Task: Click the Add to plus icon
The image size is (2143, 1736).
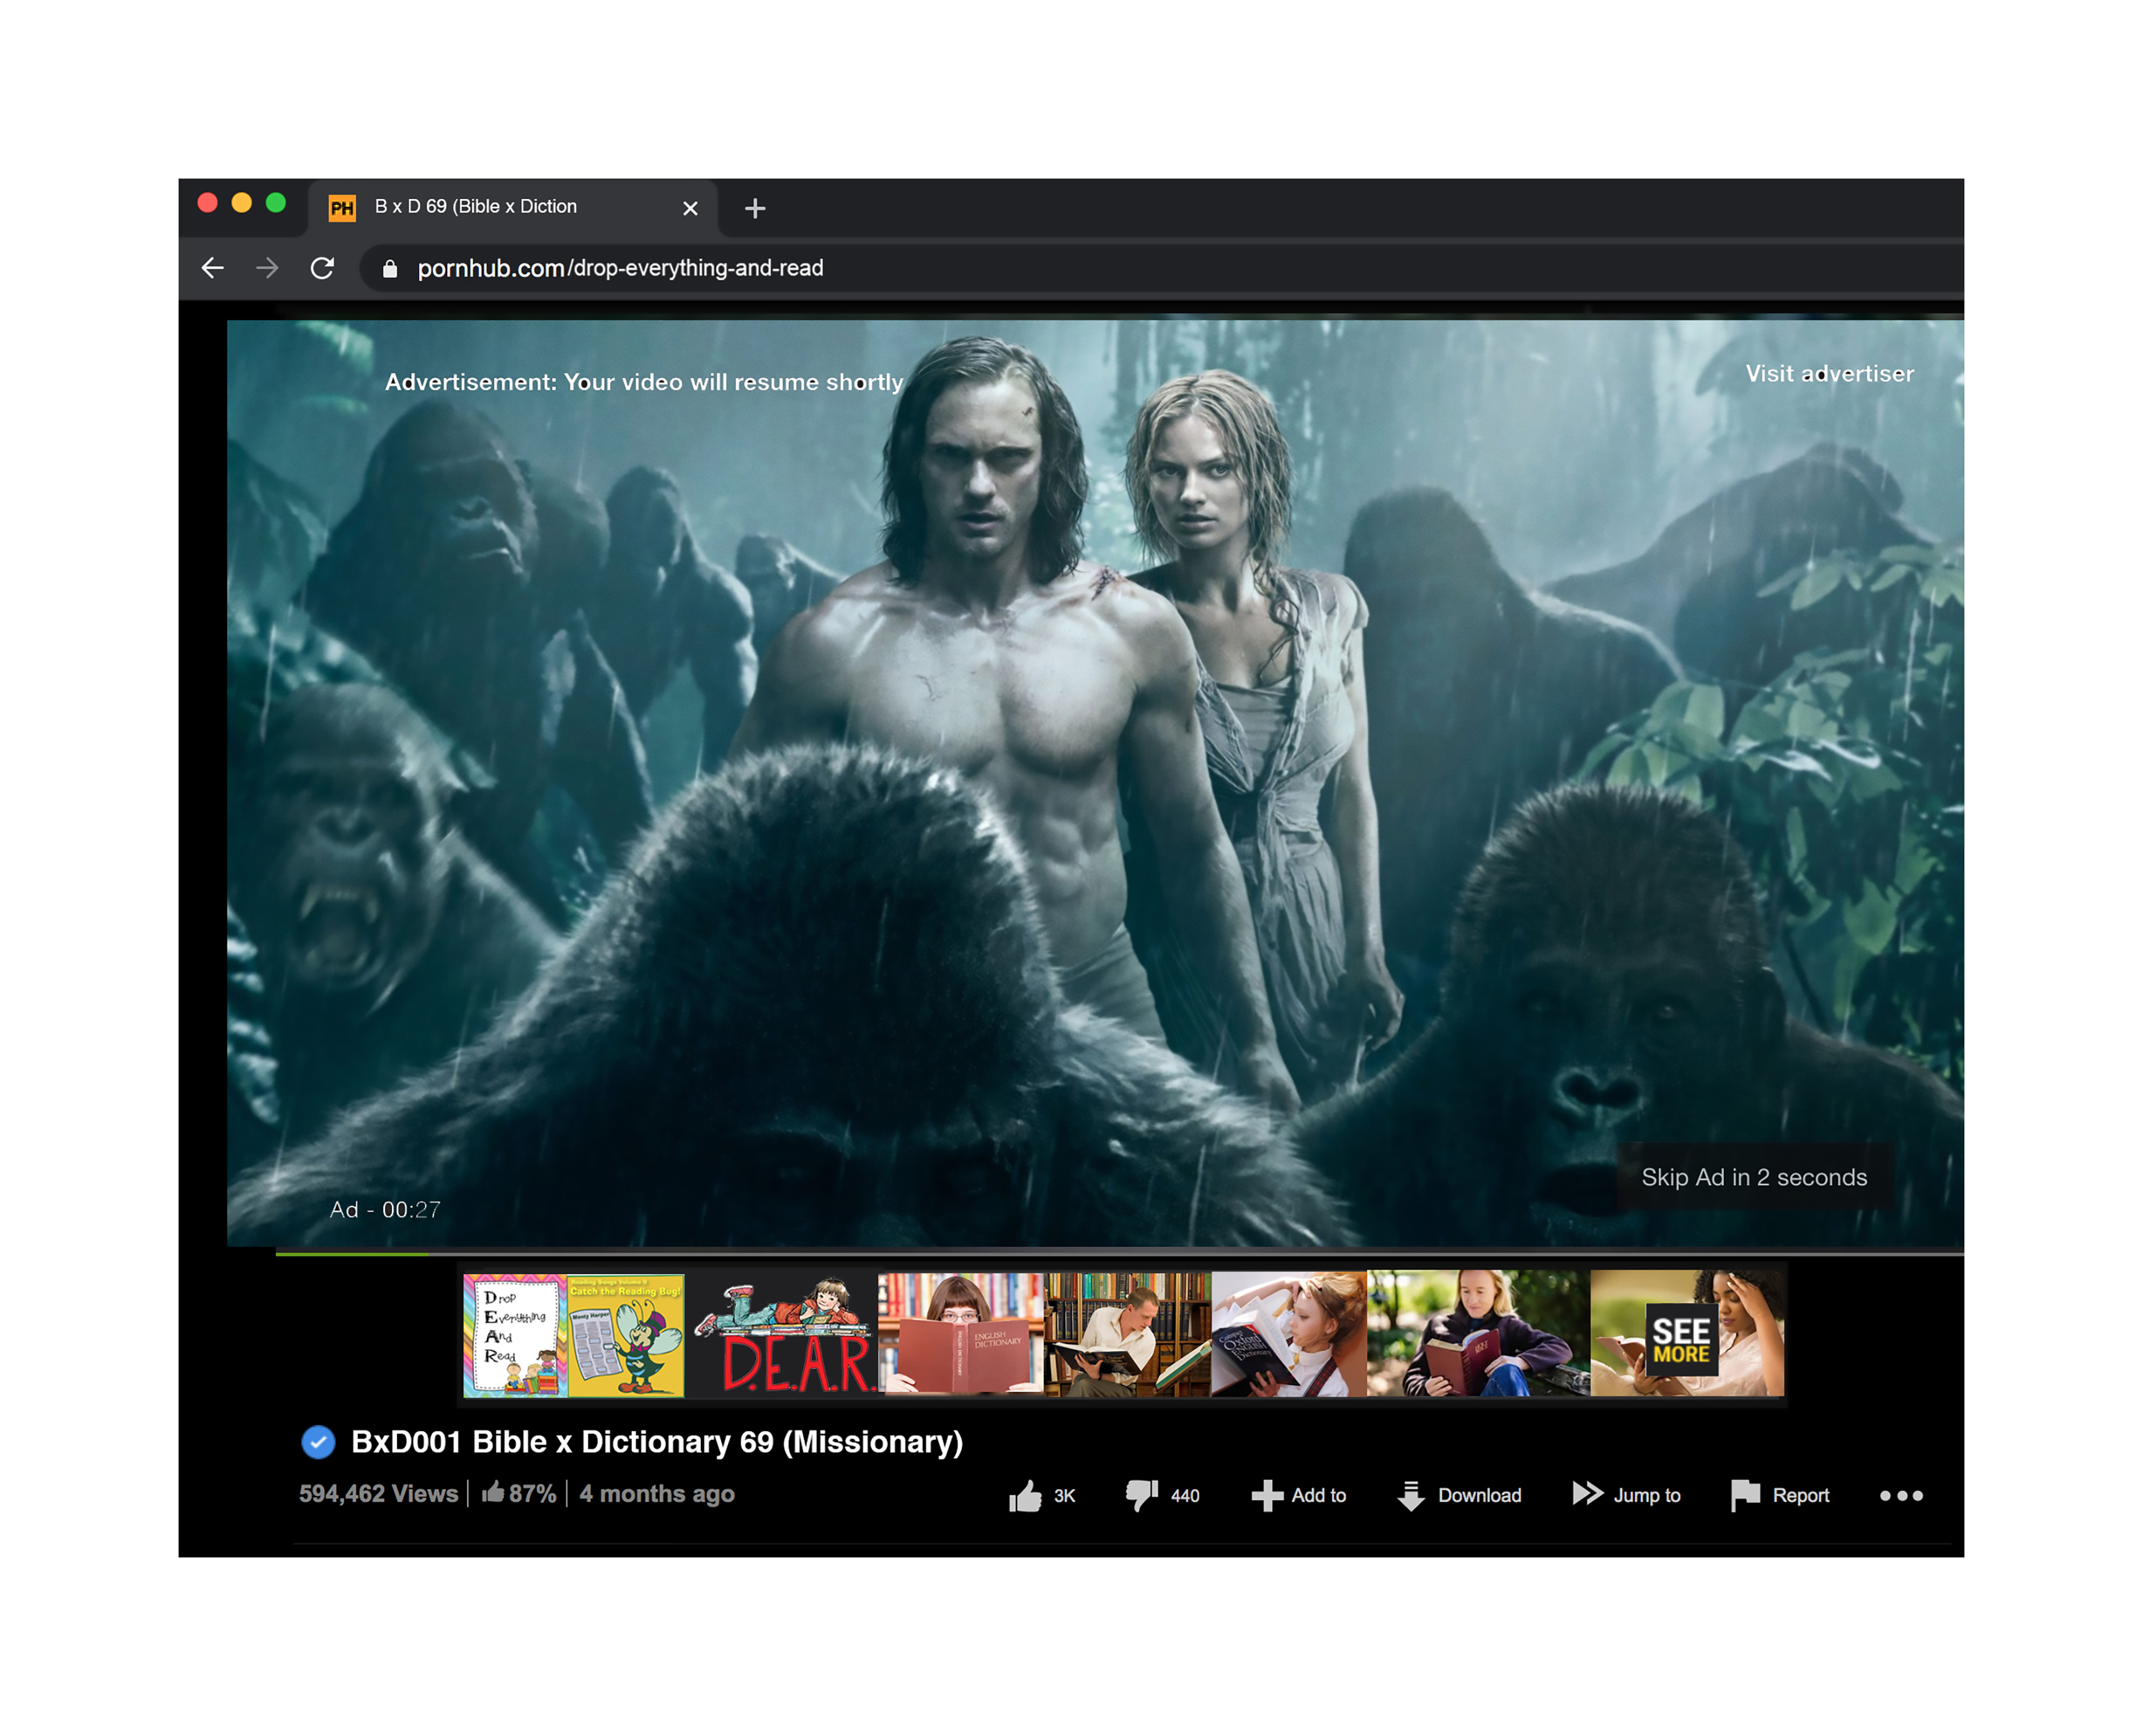Action: 1266,1496
